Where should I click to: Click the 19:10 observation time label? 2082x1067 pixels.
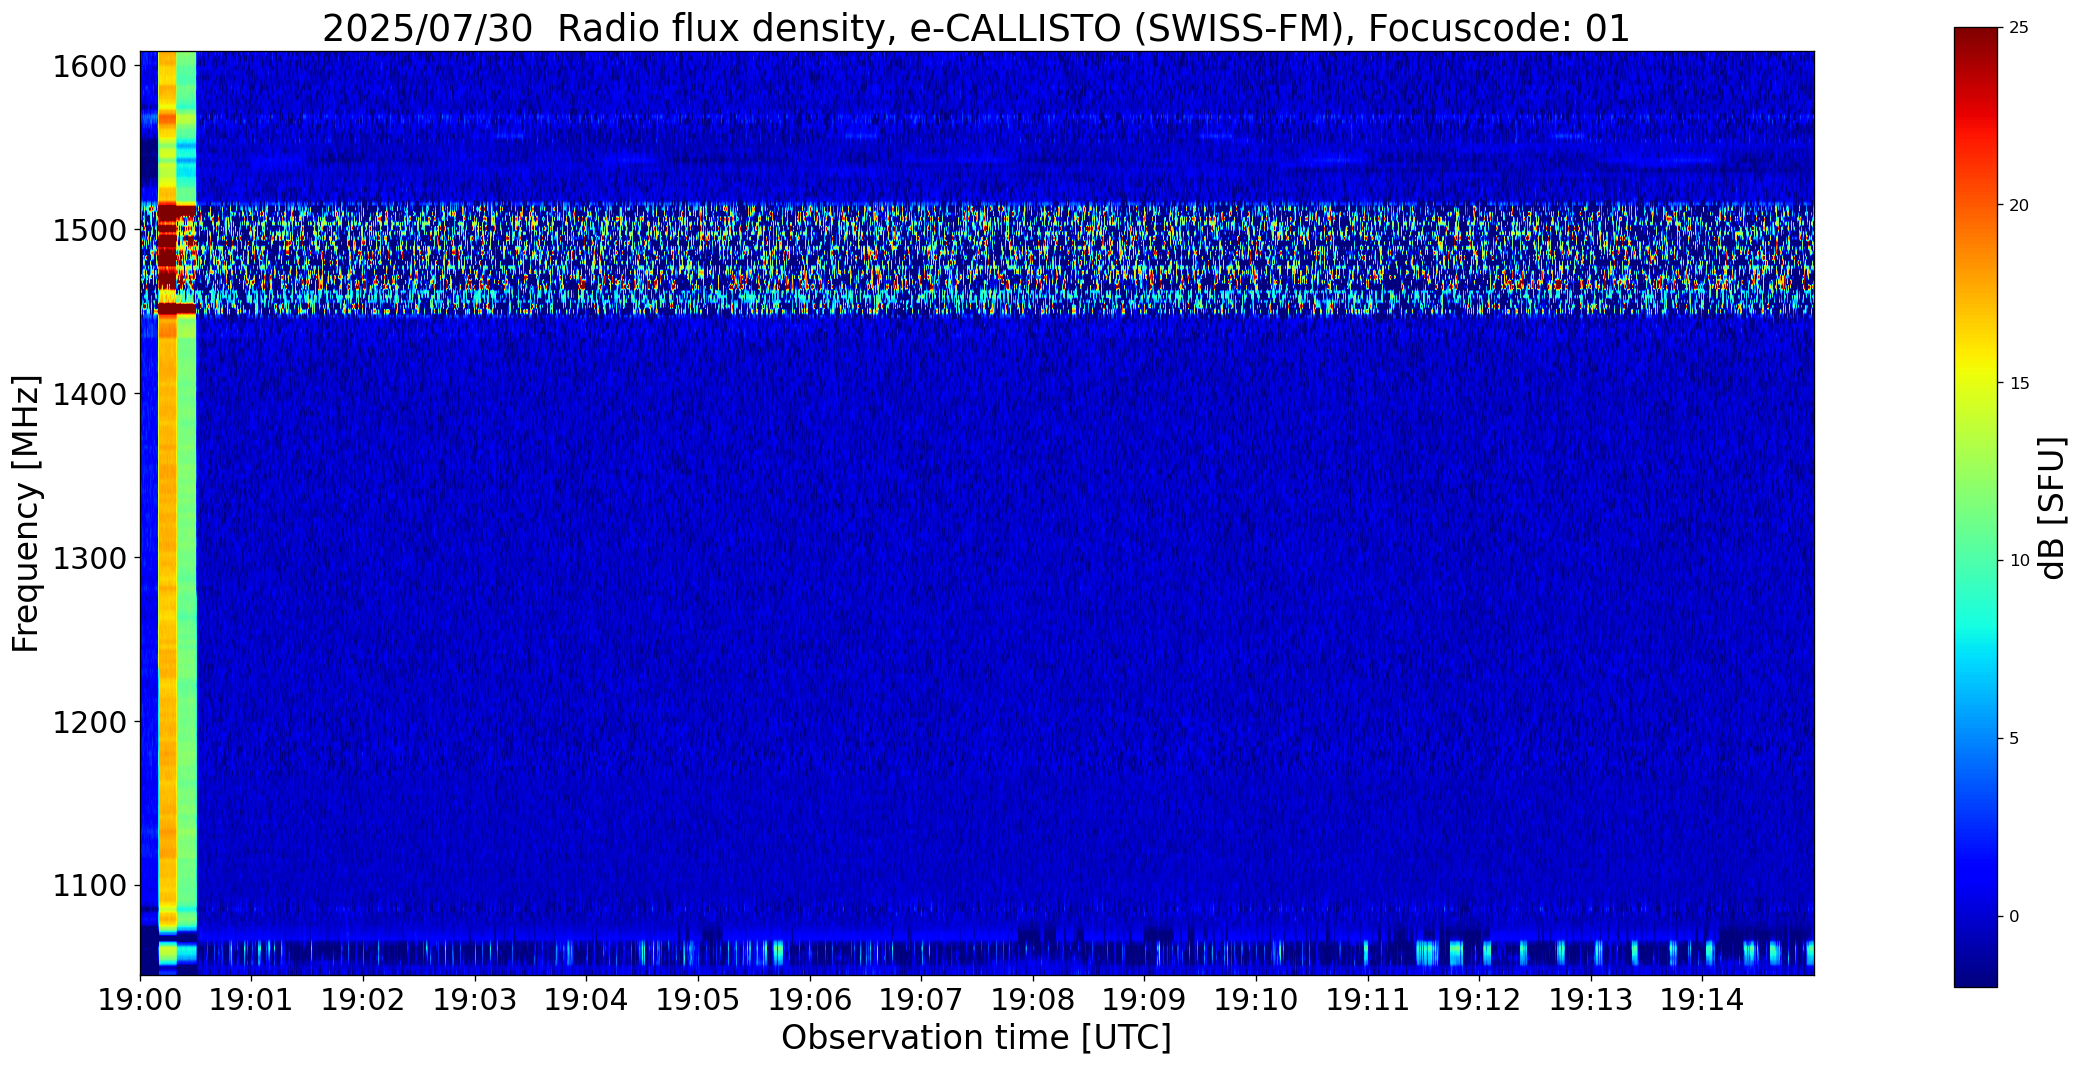1255,999
